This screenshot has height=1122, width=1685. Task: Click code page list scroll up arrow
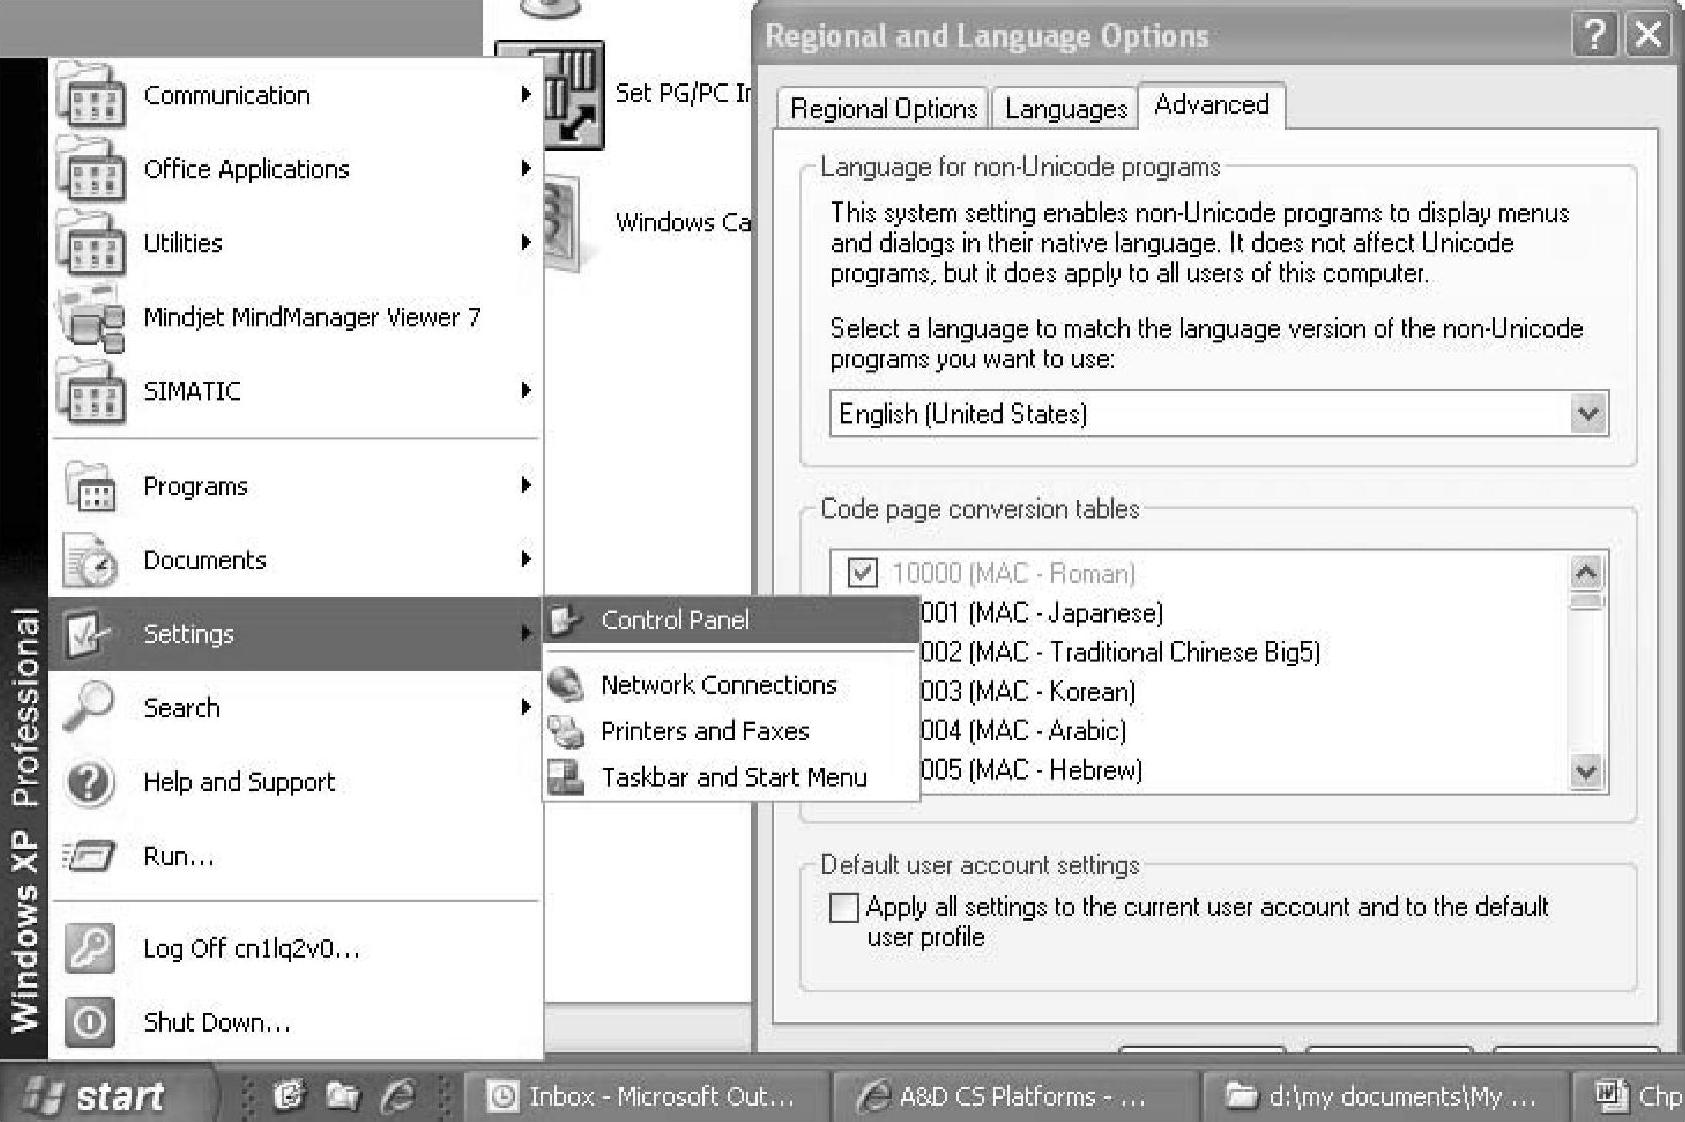click(x=1587, y=571)
